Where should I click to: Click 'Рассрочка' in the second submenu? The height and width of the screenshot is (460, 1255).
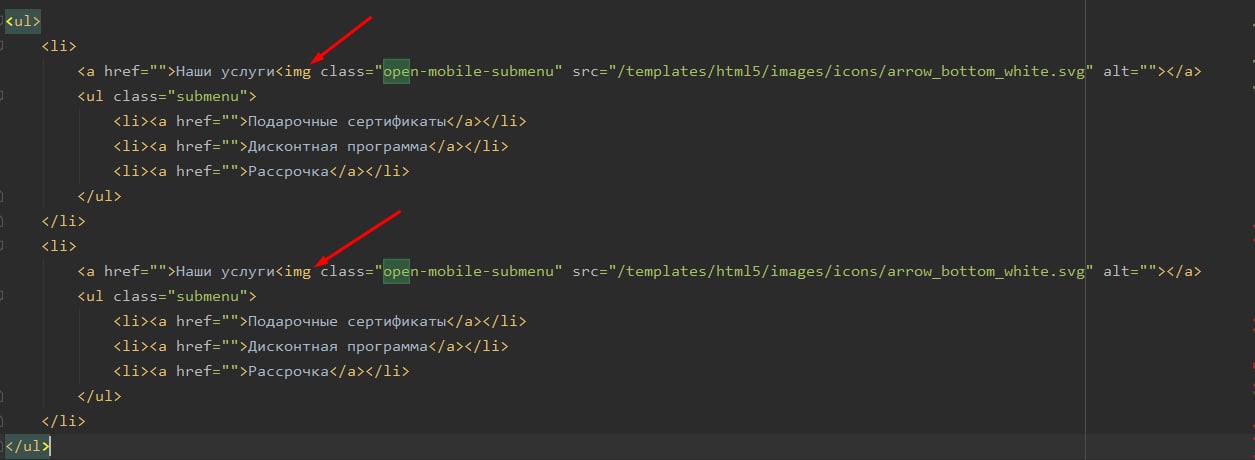[288, 371]
